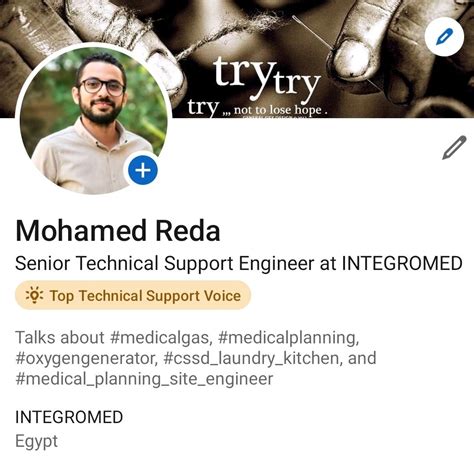Click the 'Talks about' label

[60, 337]
